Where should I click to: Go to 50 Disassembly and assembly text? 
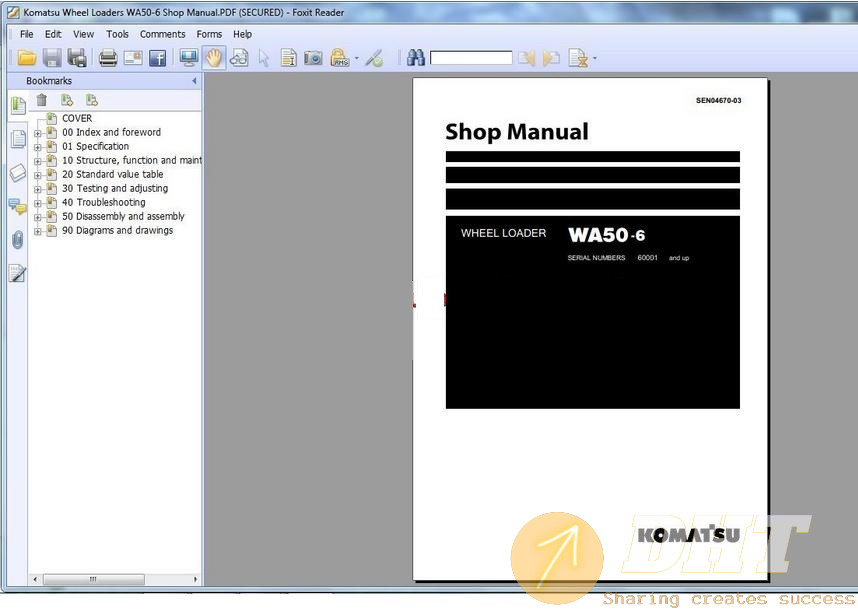123,216
